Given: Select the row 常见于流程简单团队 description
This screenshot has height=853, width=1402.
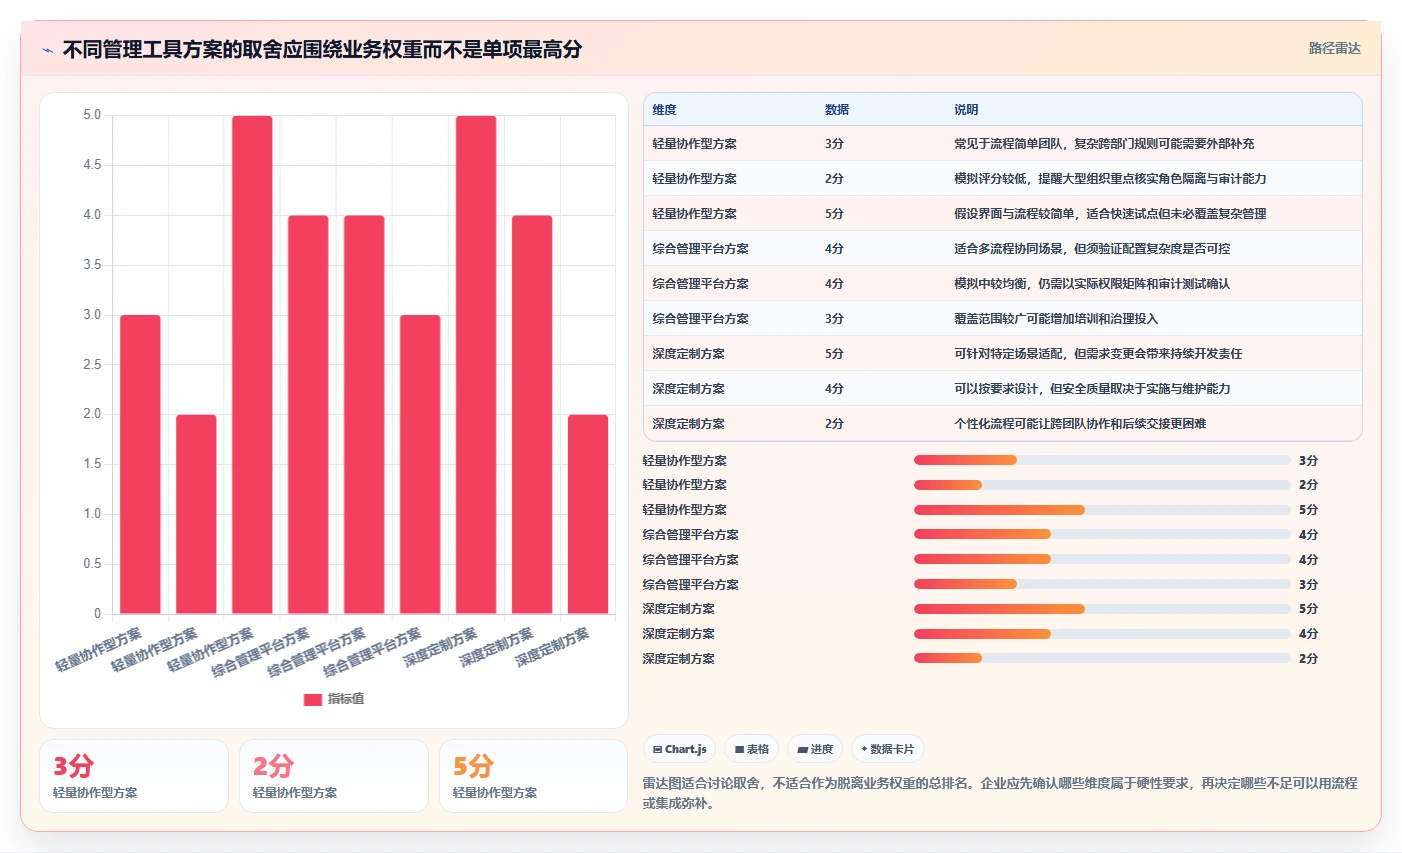Looking at the screenshot, I should tap(1104, 144).
